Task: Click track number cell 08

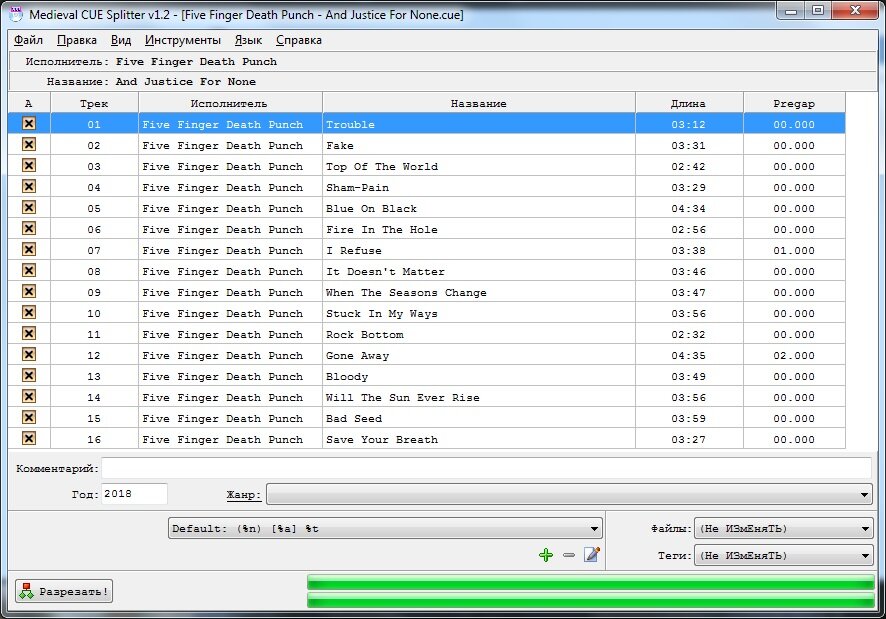Action: 94,271
